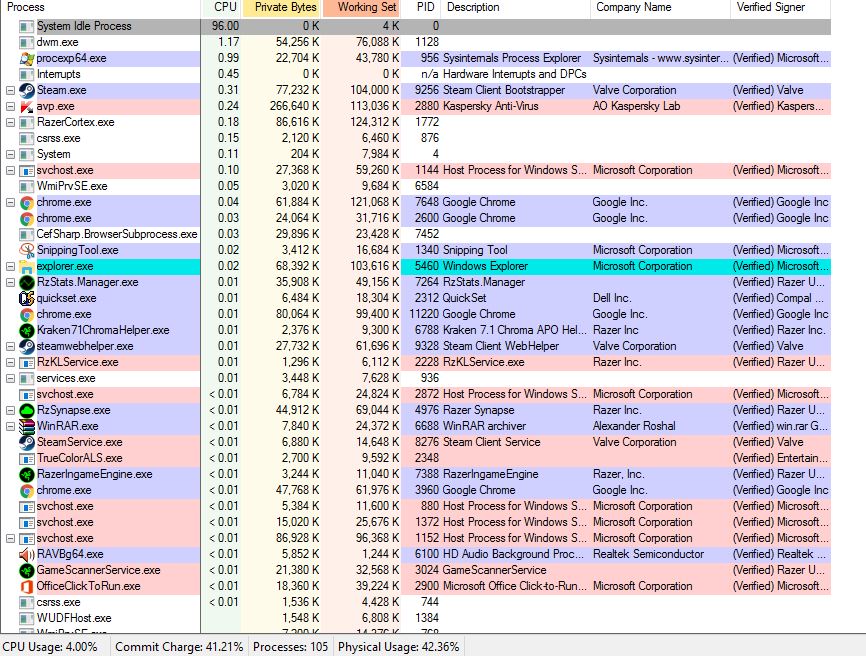Select the Interrupts process row
This screenshot has width=866, height=656.
[415, 74]
